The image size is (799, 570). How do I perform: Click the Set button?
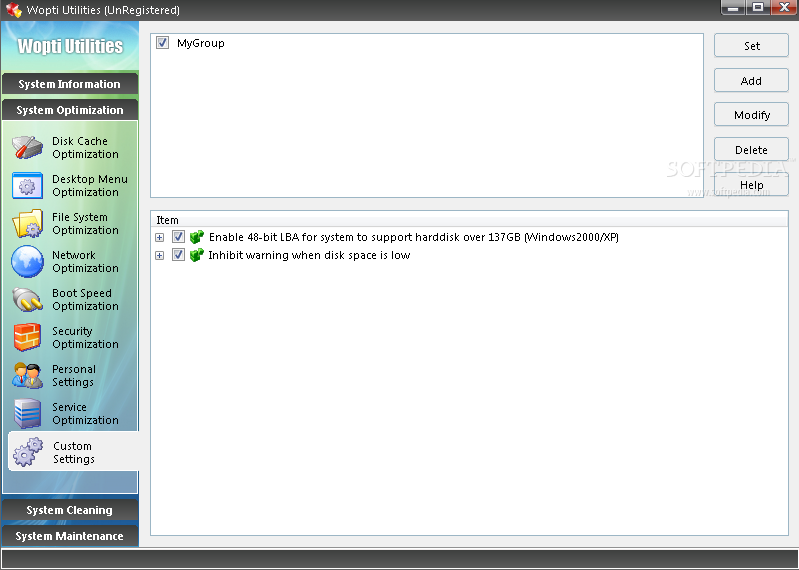tap(752, 46)
